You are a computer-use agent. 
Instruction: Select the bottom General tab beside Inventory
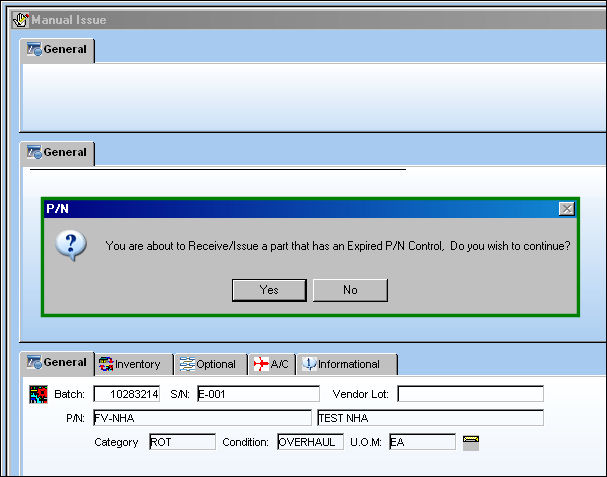(x=57, y=363)
